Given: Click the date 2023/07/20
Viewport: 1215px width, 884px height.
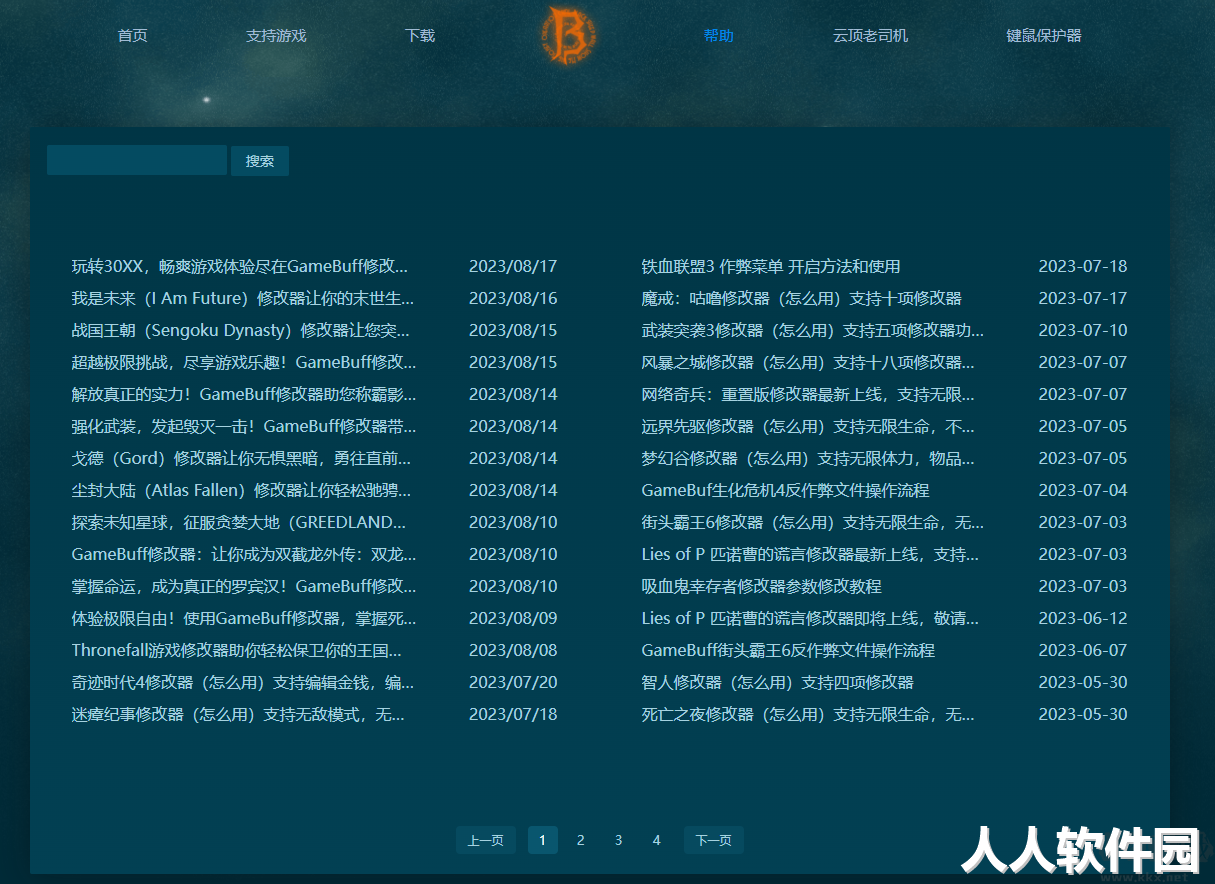Looking at the screenshot, I should pyautogui.click(x=513, y=682).
